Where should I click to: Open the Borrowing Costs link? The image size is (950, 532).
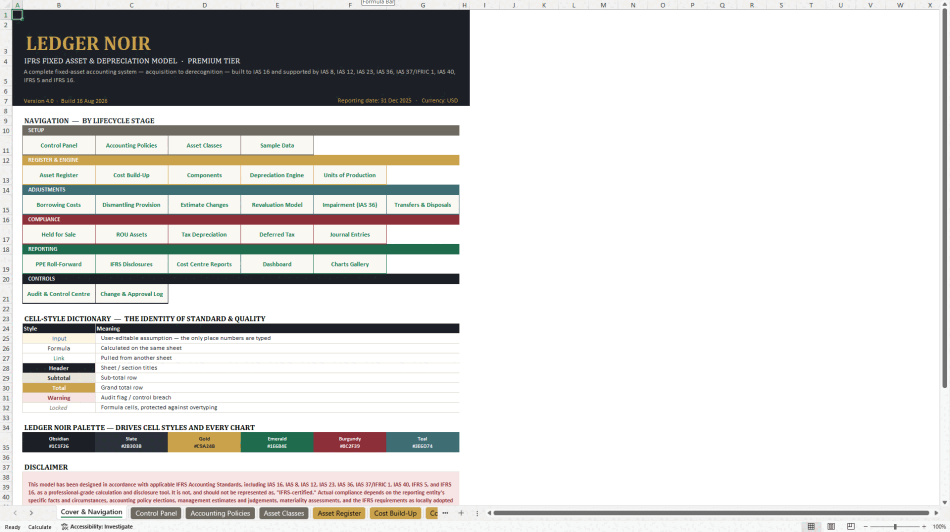click(x=59, y=205)
